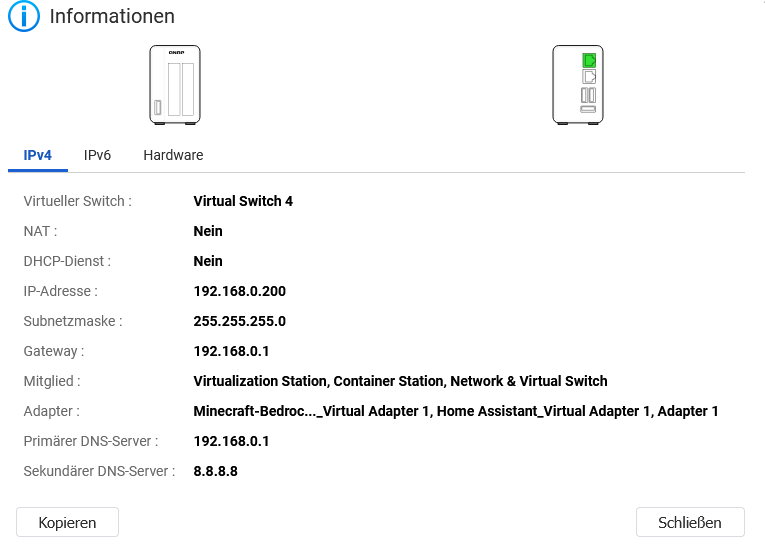Click the Gateway 192.168.0.1 value
765x557 pixels.
point(231,351)
